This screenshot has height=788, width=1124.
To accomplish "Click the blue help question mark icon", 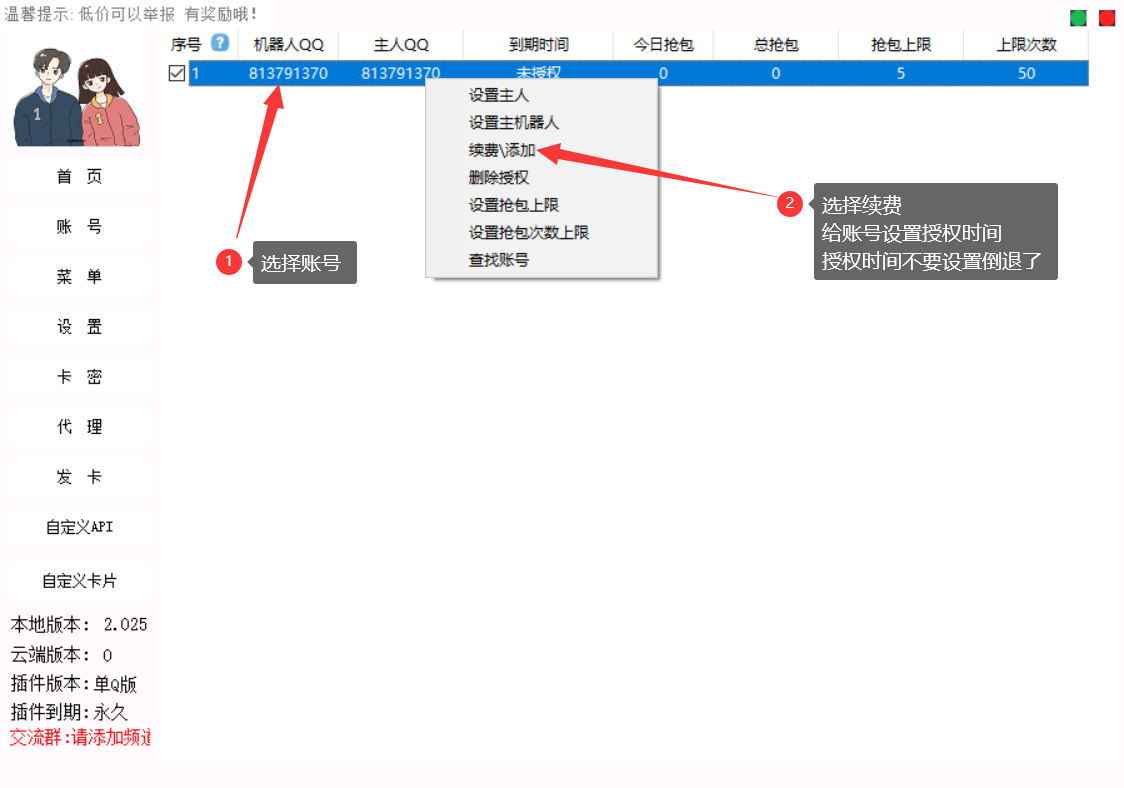I will tap(220, 44).
